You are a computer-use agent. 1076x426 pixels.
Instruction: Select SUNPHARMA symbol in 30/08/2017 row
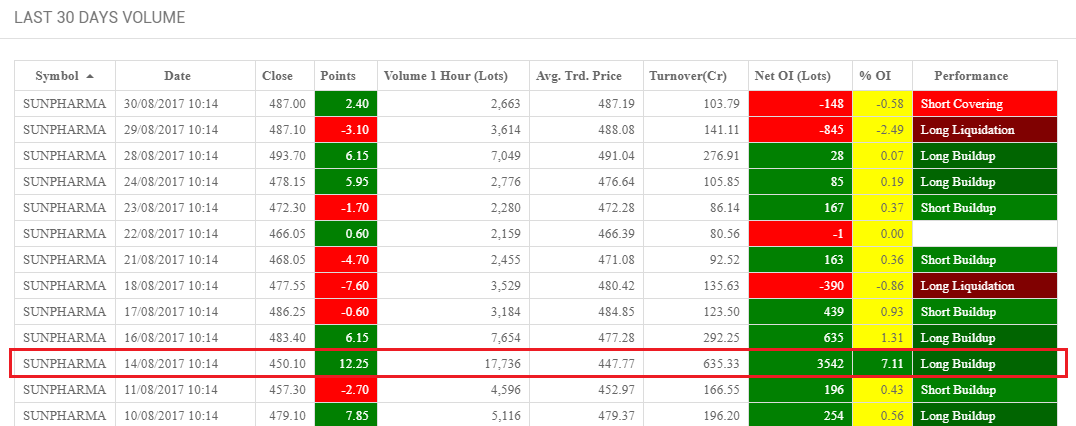coord(65,104)
